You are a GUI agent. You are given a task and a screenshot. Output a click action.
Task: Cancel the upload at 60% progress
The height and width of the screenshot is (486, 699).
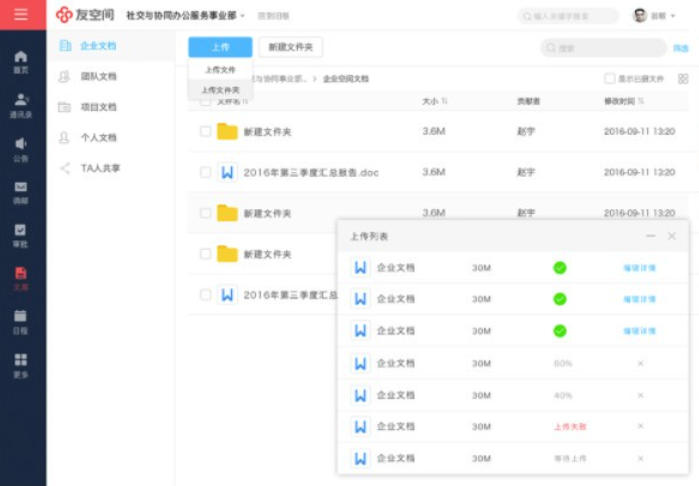(x=640, y=363)
